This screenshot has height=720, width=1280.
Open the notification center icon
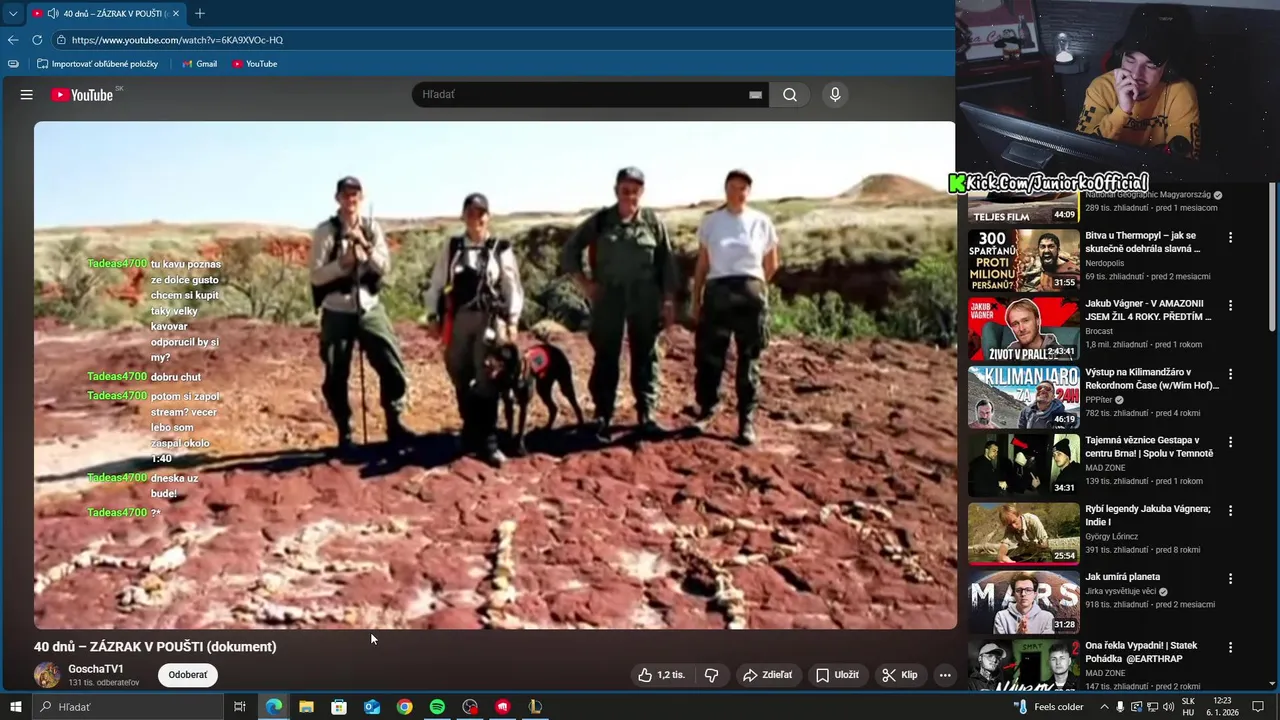click(1258, 707)
